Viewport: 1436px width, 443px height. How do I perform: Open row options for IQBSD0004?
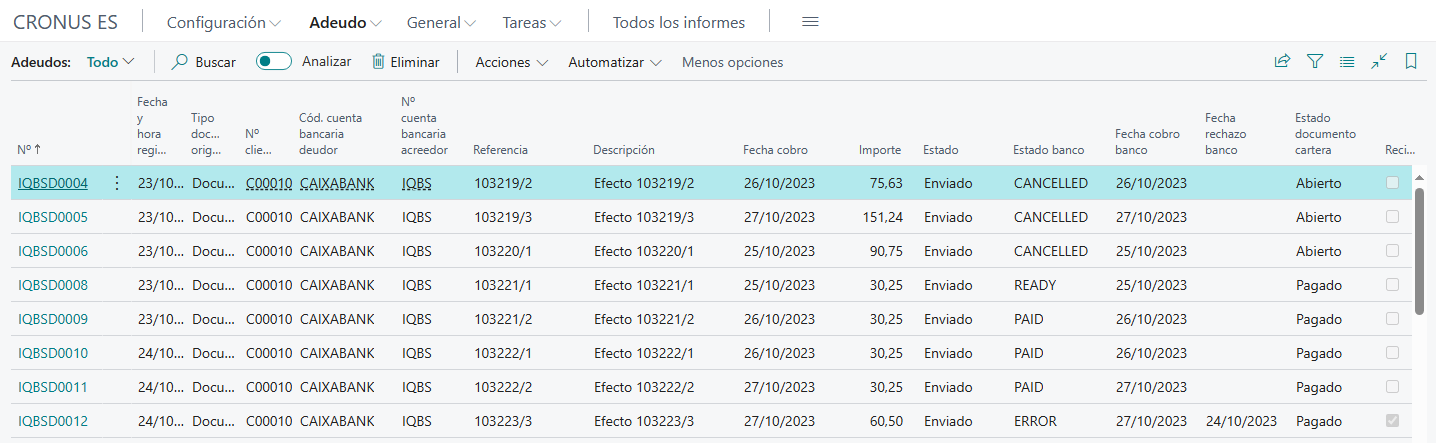pyautogui.click(x=117, y=183)
